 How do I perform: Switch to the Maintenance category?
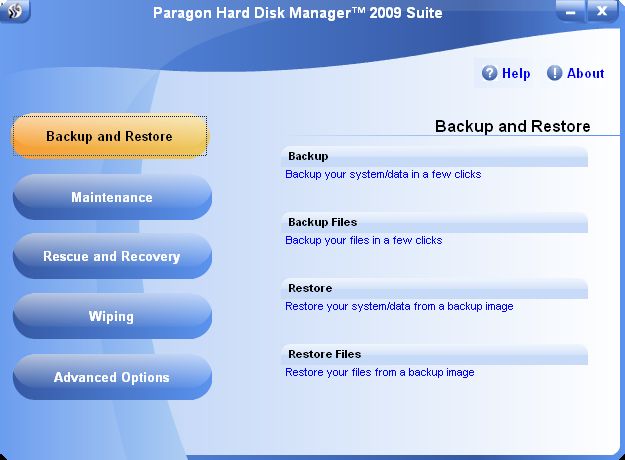(112, 197)
